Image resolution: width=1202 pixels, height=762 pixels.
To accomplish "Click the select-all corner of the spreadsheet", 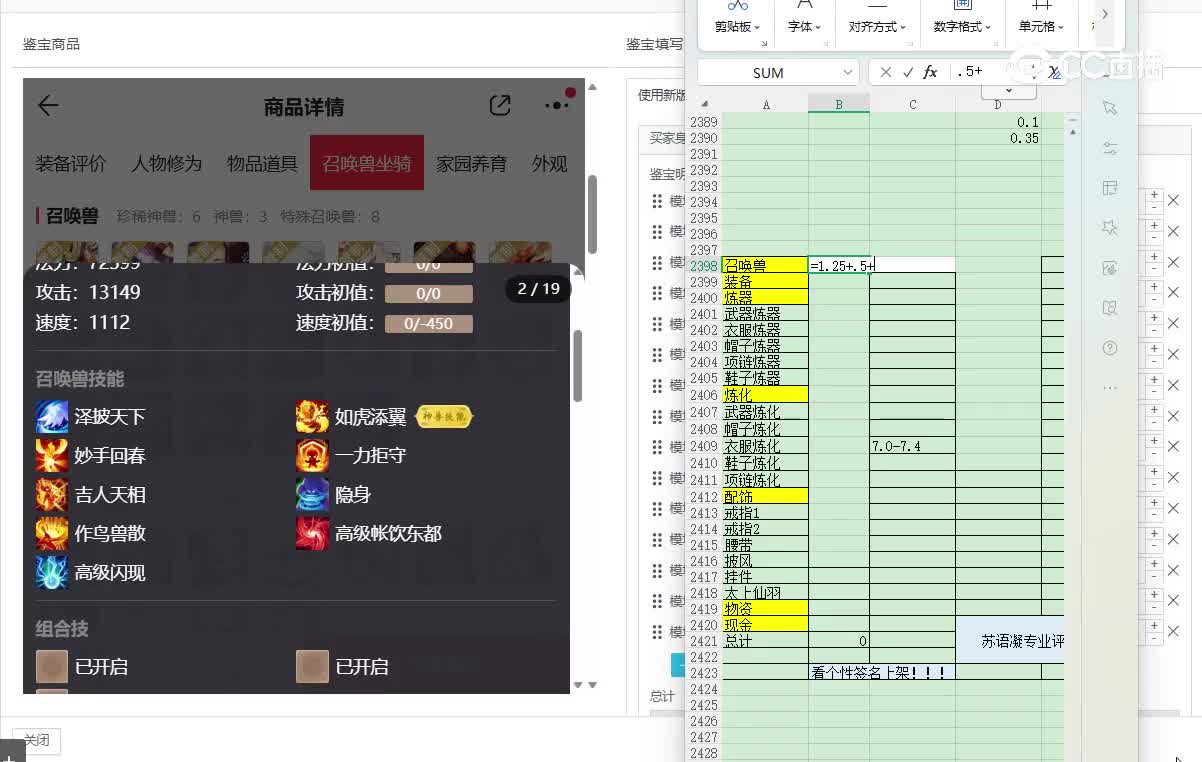I will click(705, 104).
